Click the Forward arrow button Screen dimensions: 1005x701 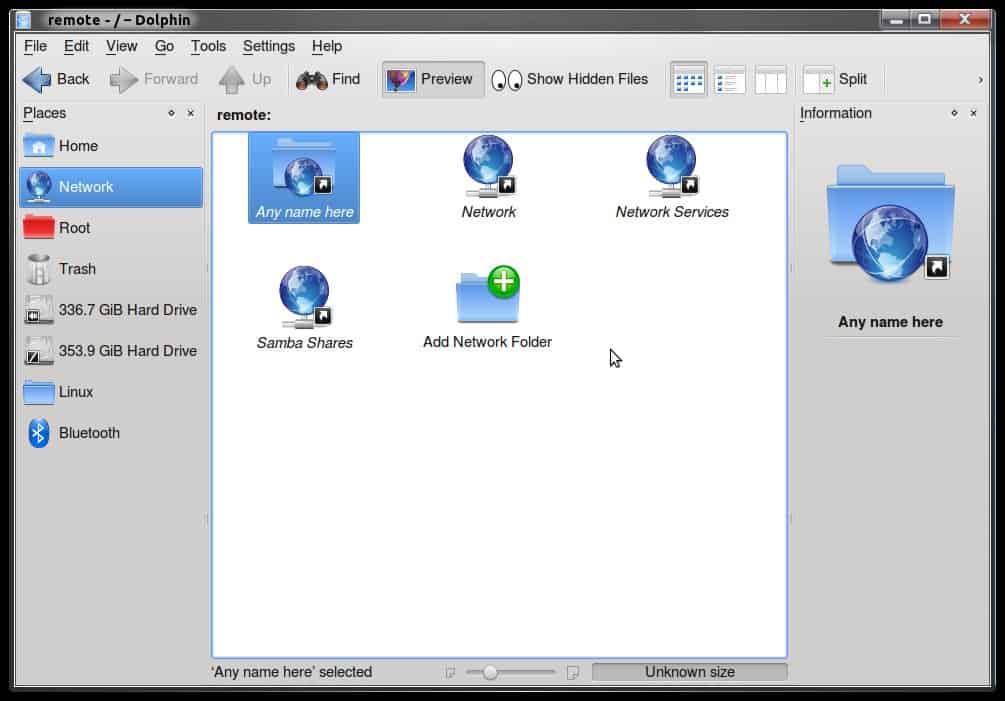coord(154,79)
